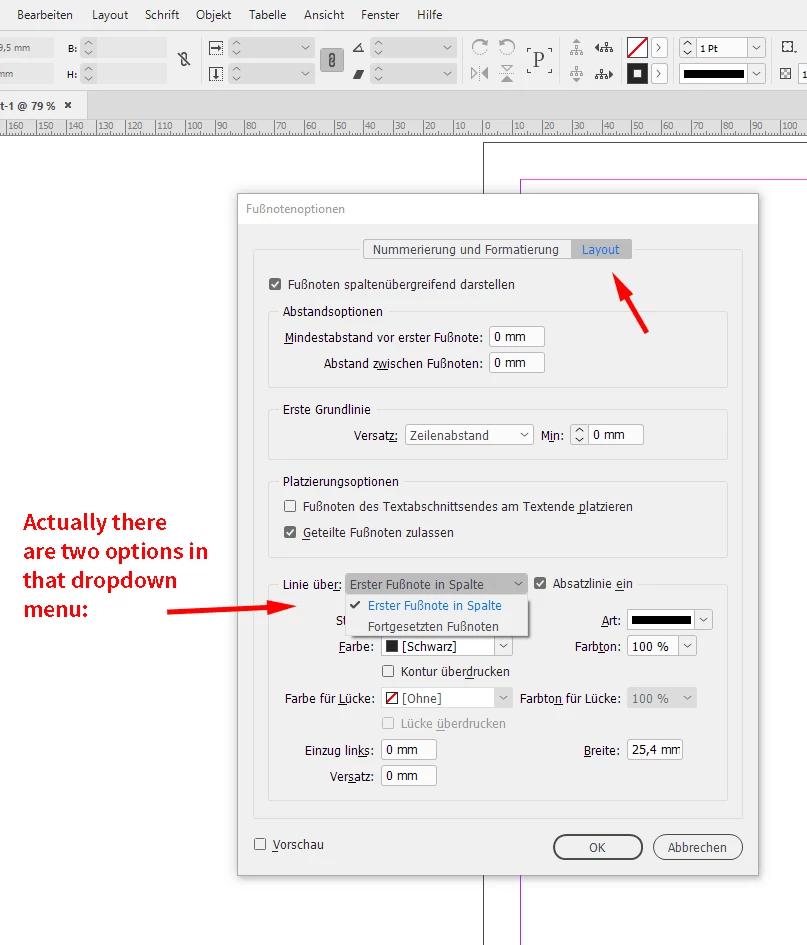
Task: Open the Versatz 'Zeilenabstand' dropdown
Action: pos(469,435)
